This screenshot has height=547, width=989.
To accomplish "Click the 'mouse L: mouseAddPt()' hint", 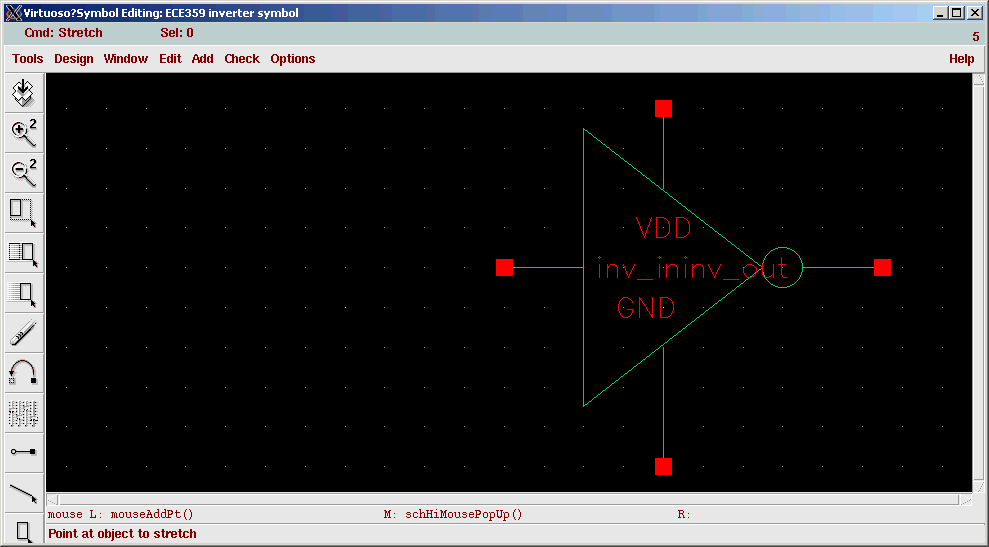I will (120, 514).
